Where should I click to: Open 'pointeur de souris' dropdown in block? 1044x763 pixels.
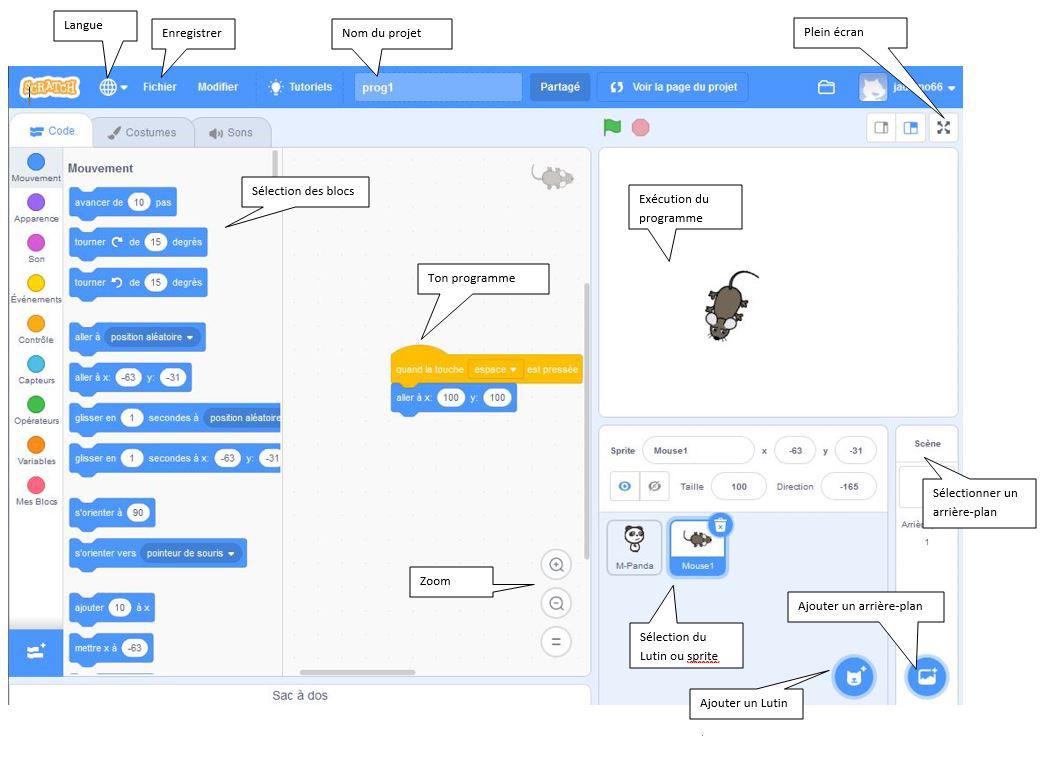(192, 553)
